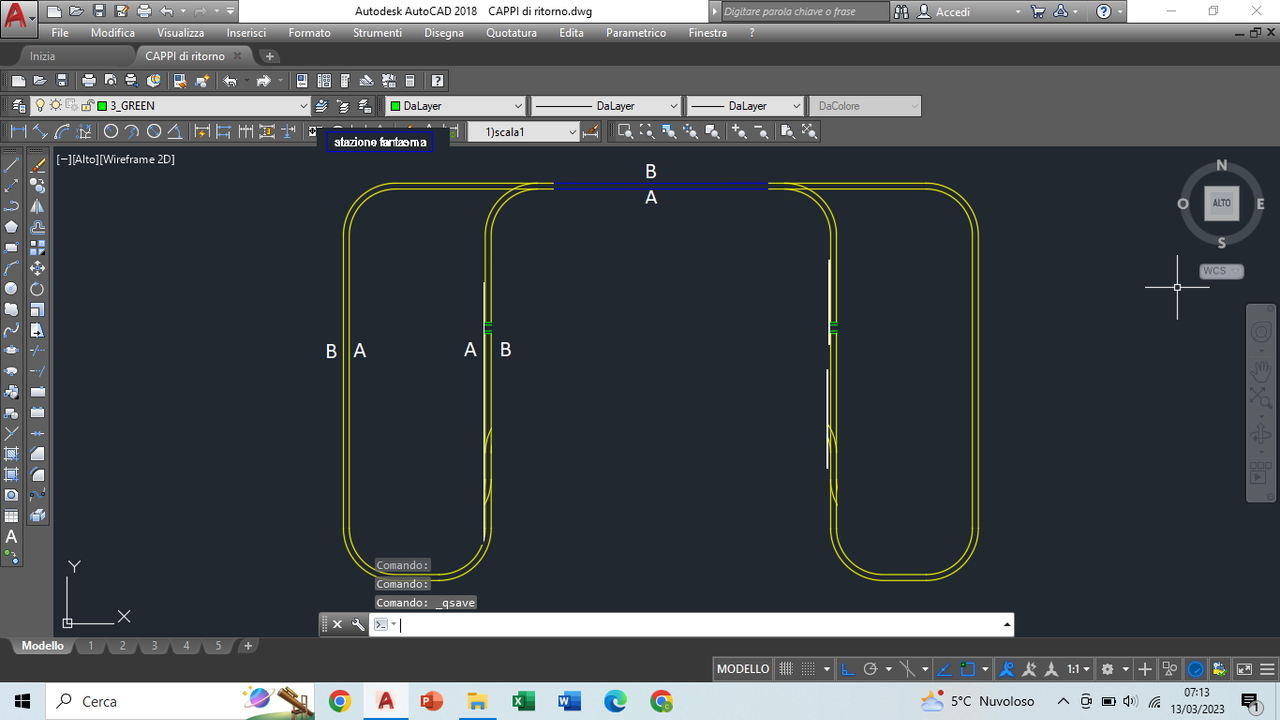The width and height of the screenshot is (1280, 720).
Task: Click the Save icon in Standard toolbar
Action: pos(62,81)
